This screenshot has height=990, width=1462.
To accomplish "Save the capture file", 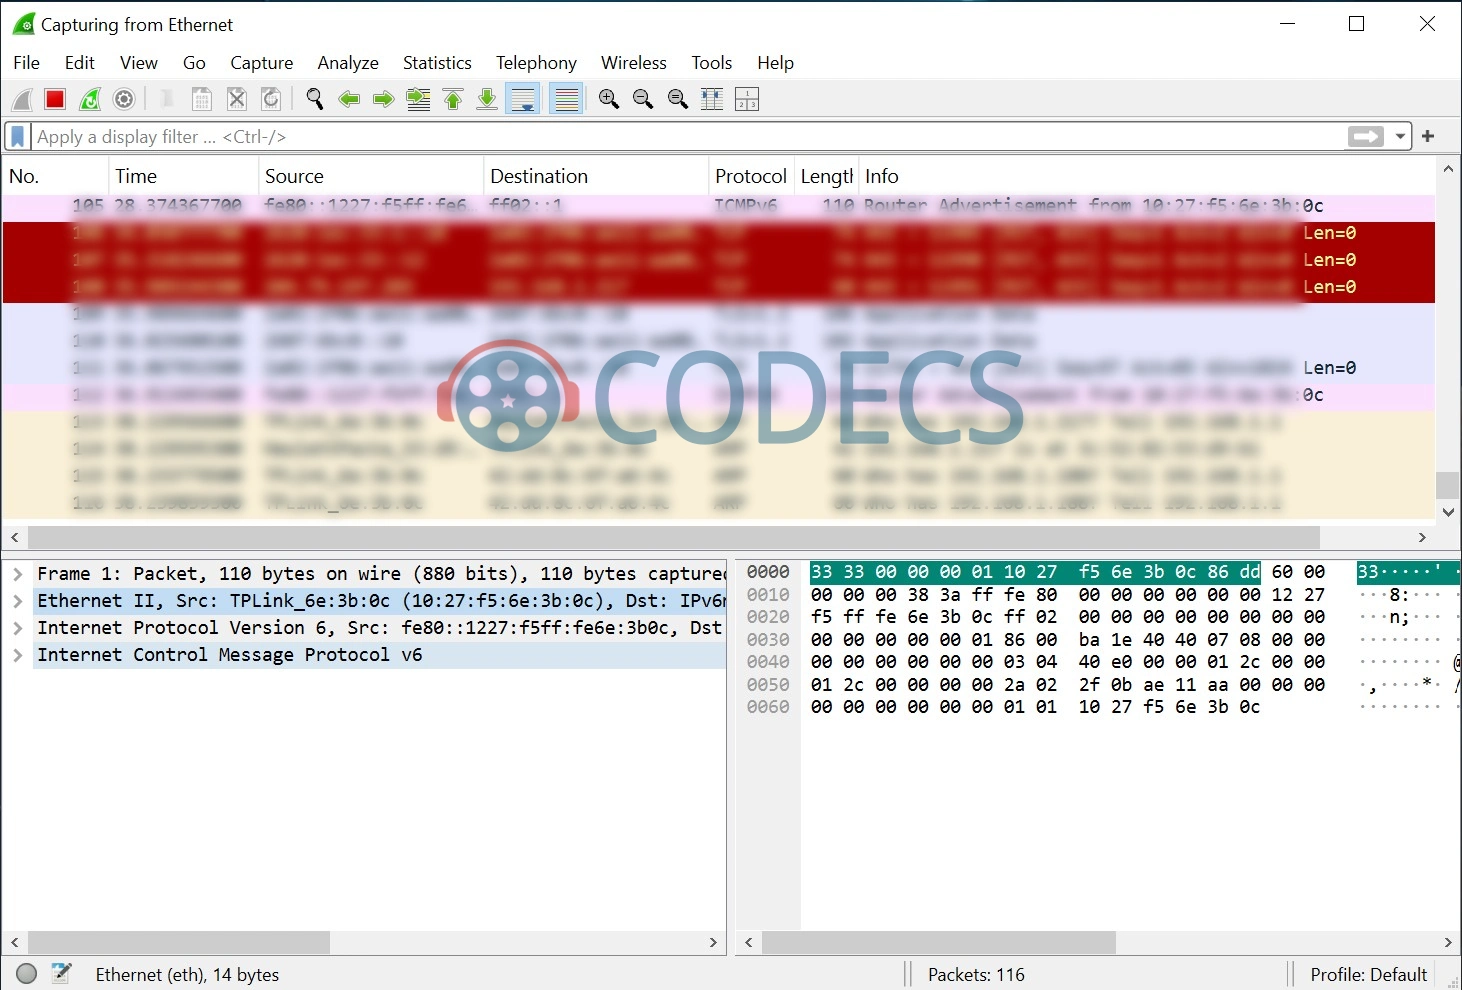I will pyautogui.click(x=202, y=99).
